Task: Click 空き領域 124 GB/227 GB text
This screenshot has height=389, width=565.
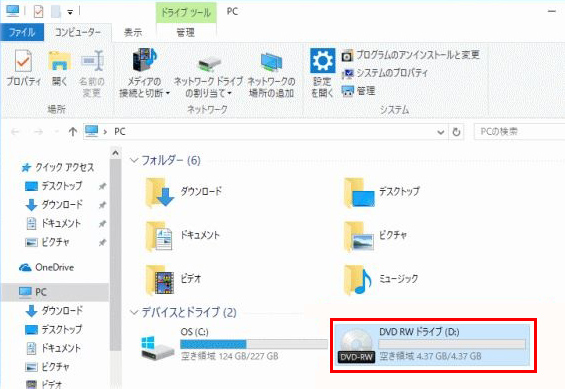Action: (230, 357)
